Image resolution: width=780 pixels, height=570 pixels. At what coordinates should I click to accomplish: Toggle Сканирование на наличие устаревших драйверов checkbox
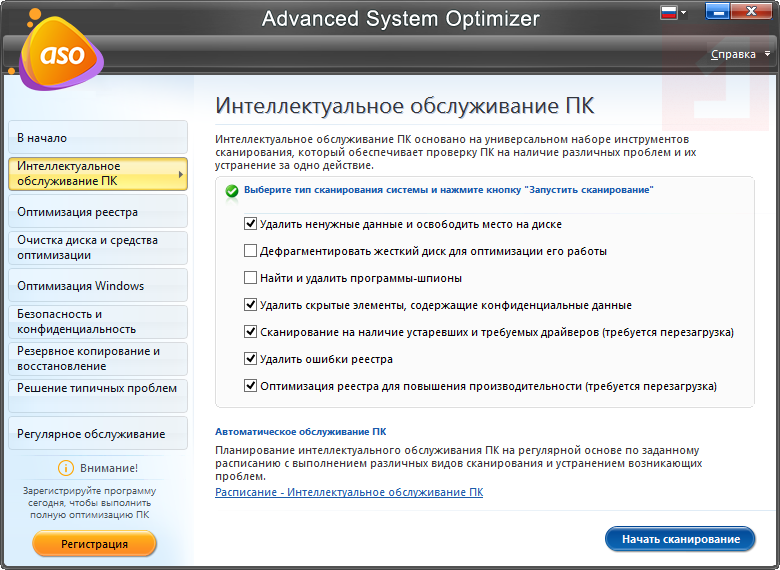250,331
